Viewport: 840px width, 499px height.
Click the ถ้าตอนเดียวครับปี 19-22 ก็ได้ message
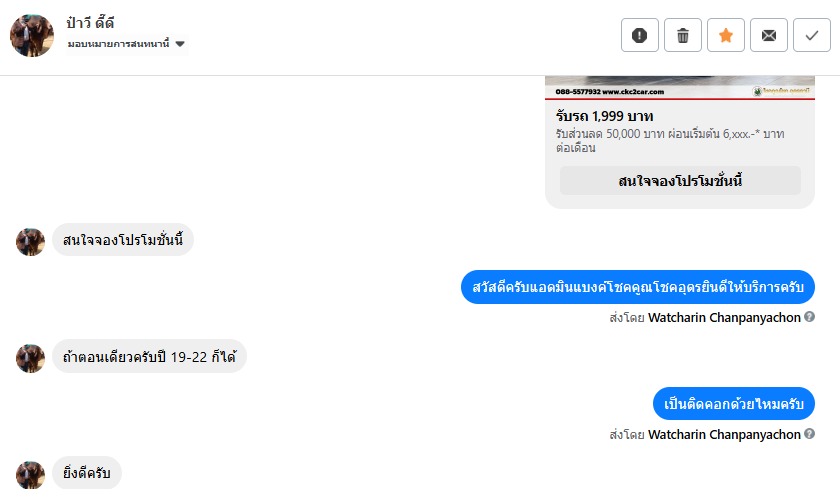point(149,357)
